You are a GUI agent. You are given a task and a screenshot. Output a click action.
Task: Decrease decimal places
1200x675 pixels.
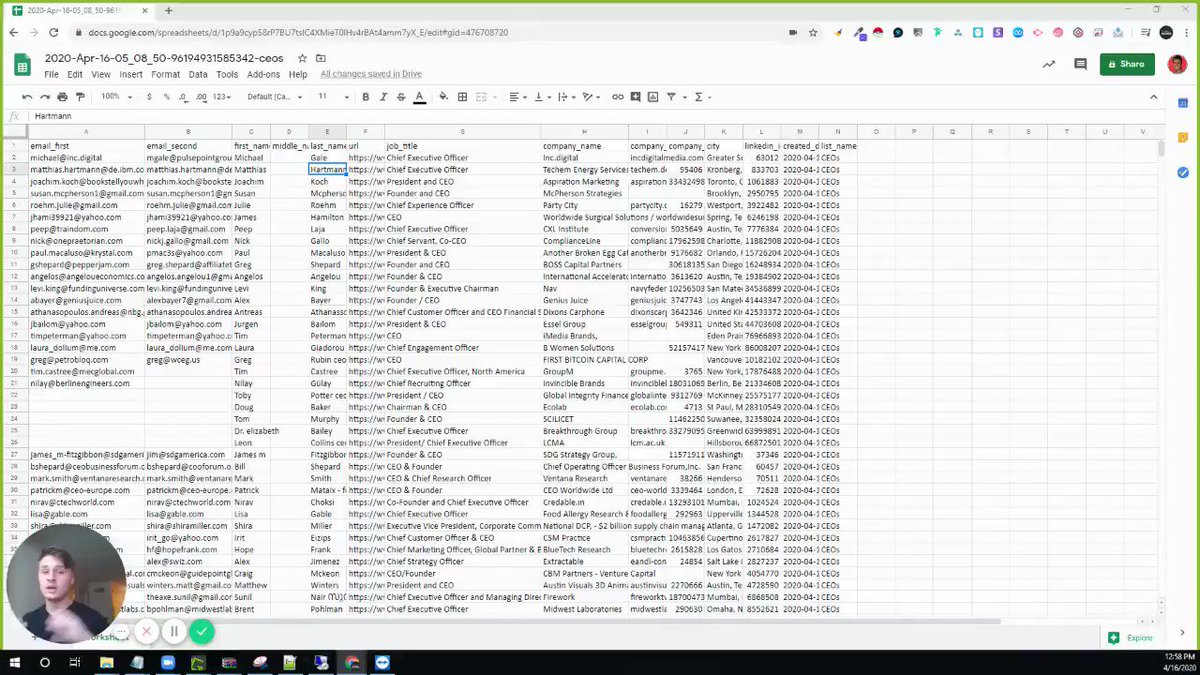tap(182, 97)
